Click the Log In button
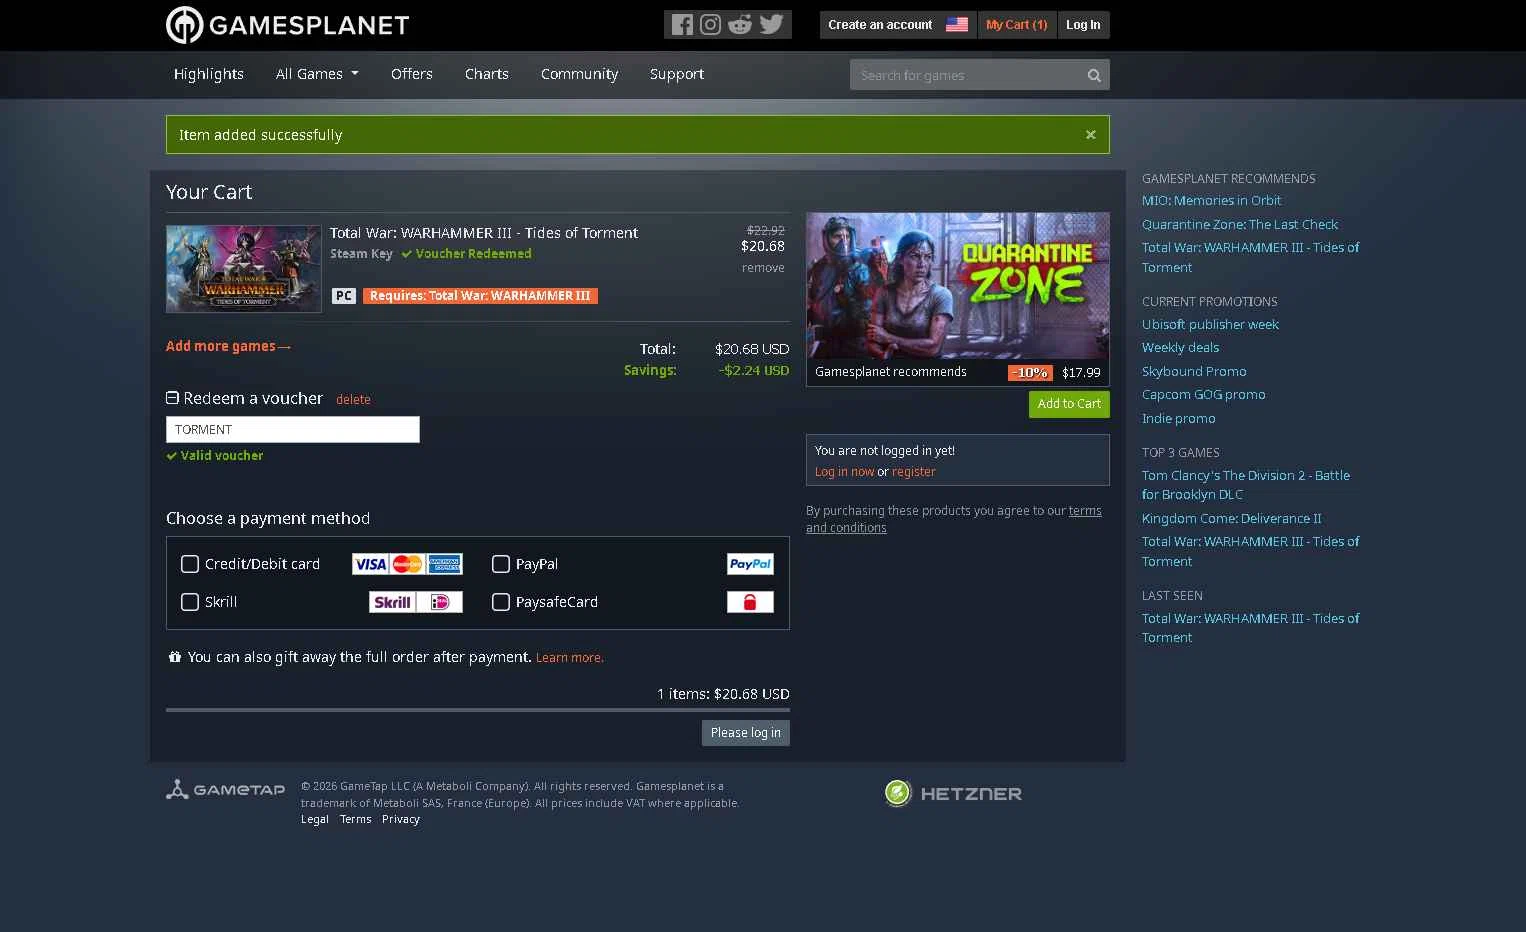The width and height of the screenshot is (1526, 932). [x=1083, y=25]
